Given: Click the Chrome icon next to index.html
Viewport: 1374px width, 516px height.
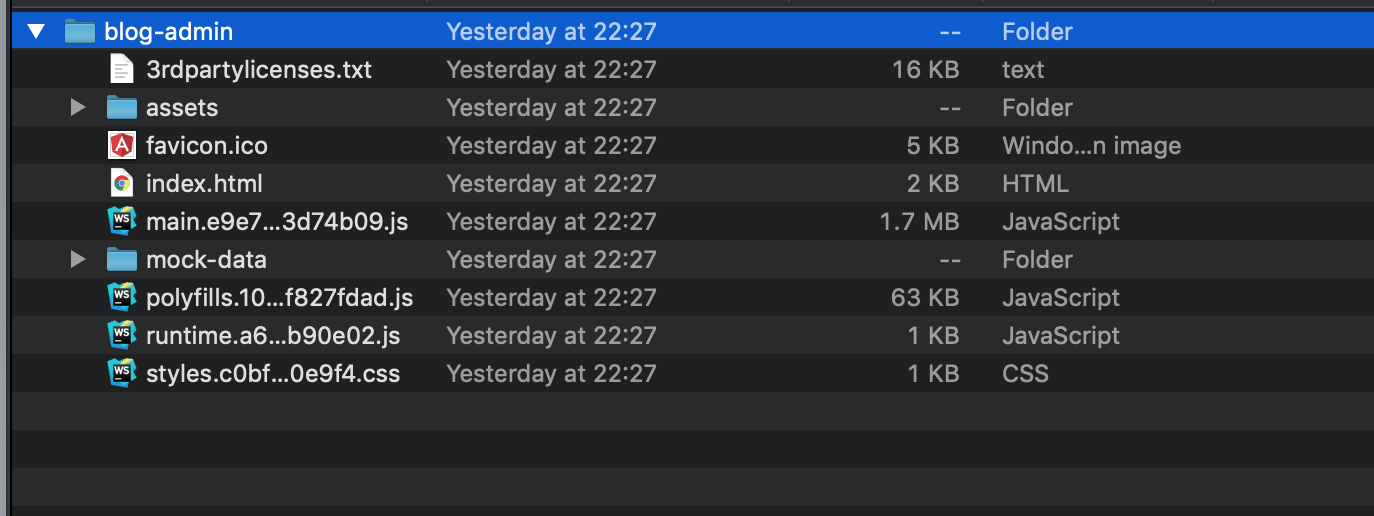Looking at the screenshot, I should [x=121, y=184].
